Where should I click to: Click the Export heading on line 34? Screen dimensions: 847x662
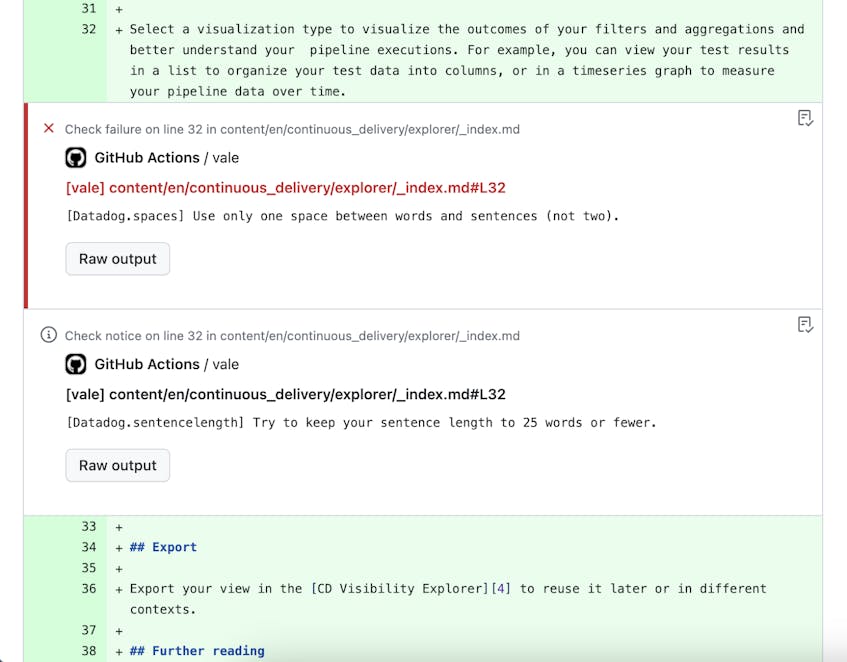(164, 547)
